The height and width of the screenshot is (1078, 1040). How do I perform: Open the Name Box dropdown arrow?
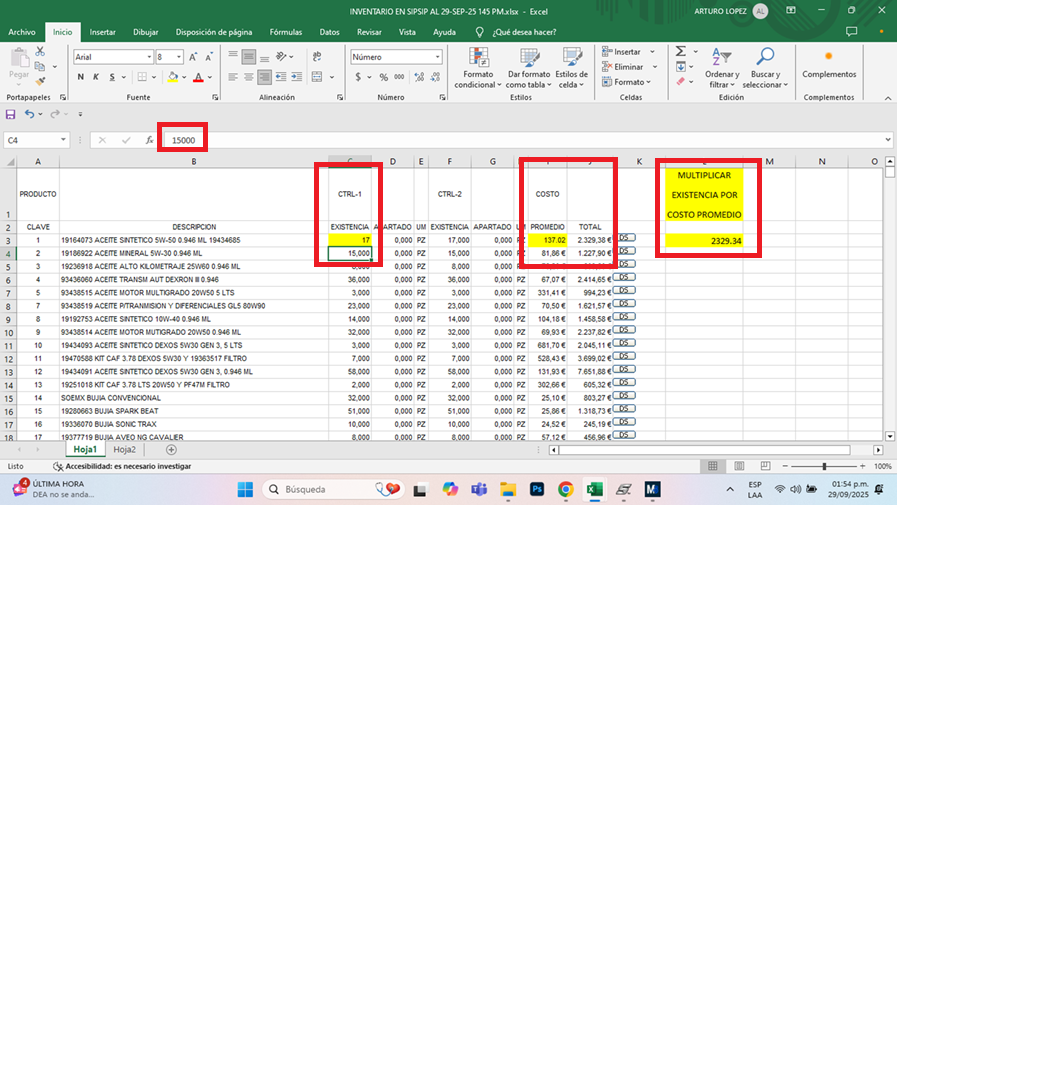click(64, 141)
